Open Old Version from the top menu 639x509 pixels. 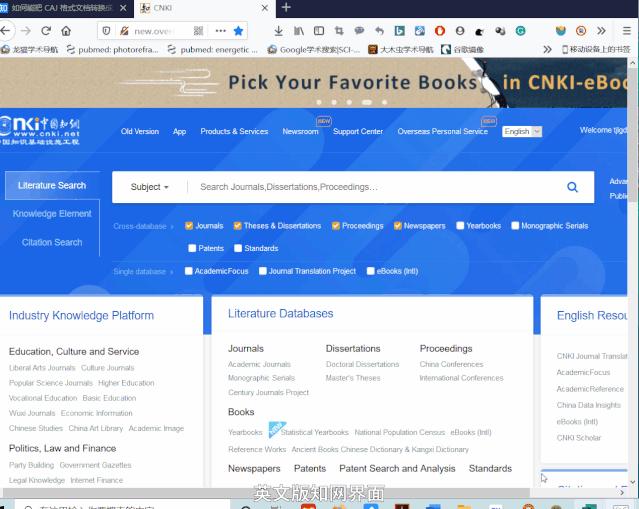coord(140,132)
